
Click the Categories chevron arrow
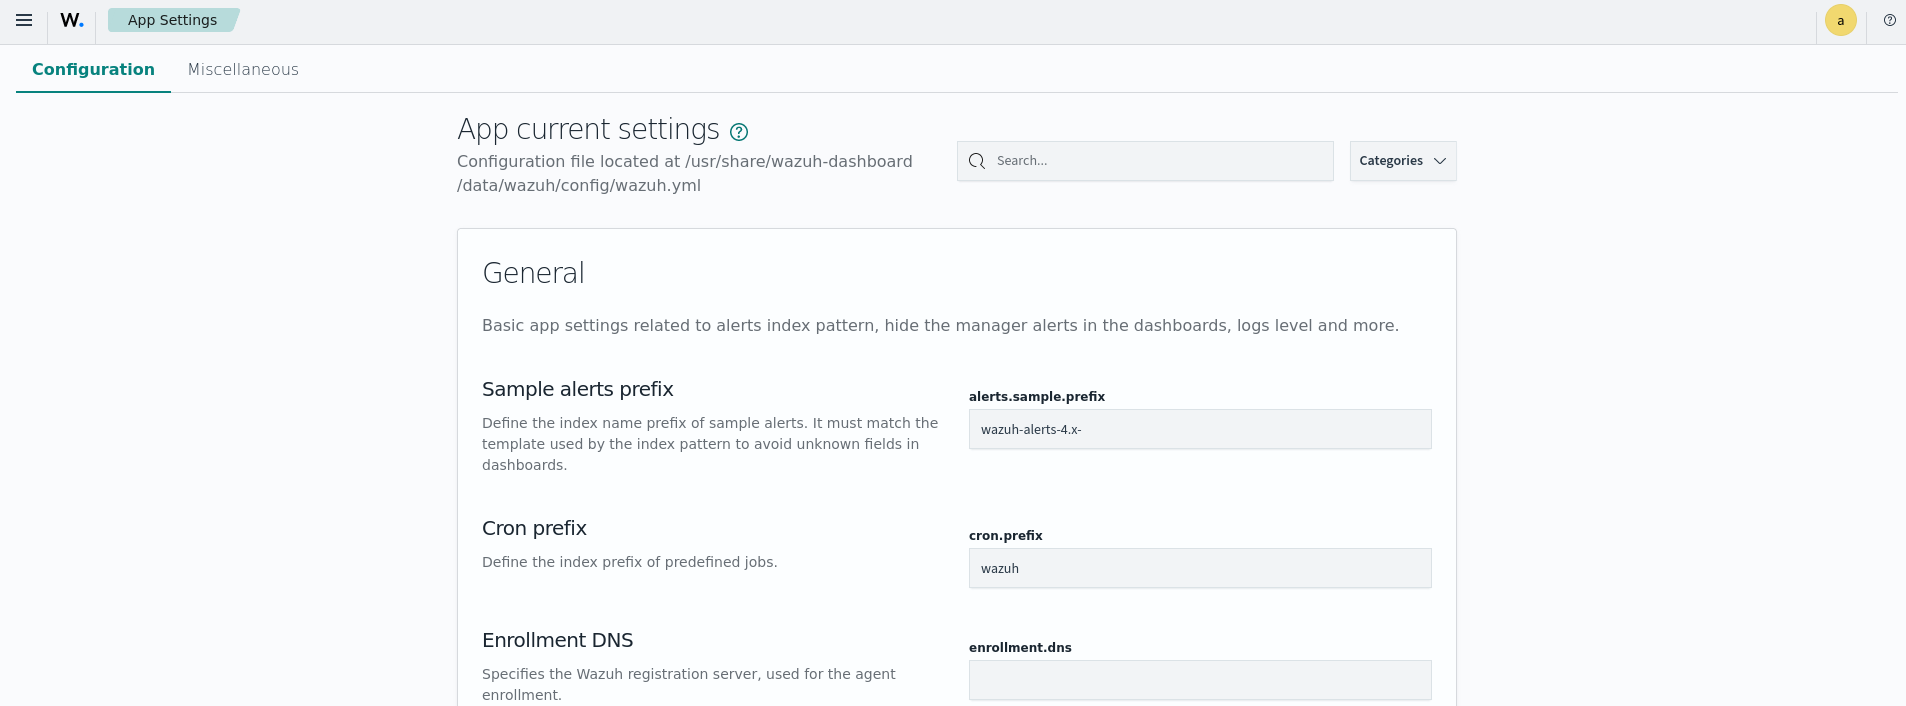(x=1440, y=161)
